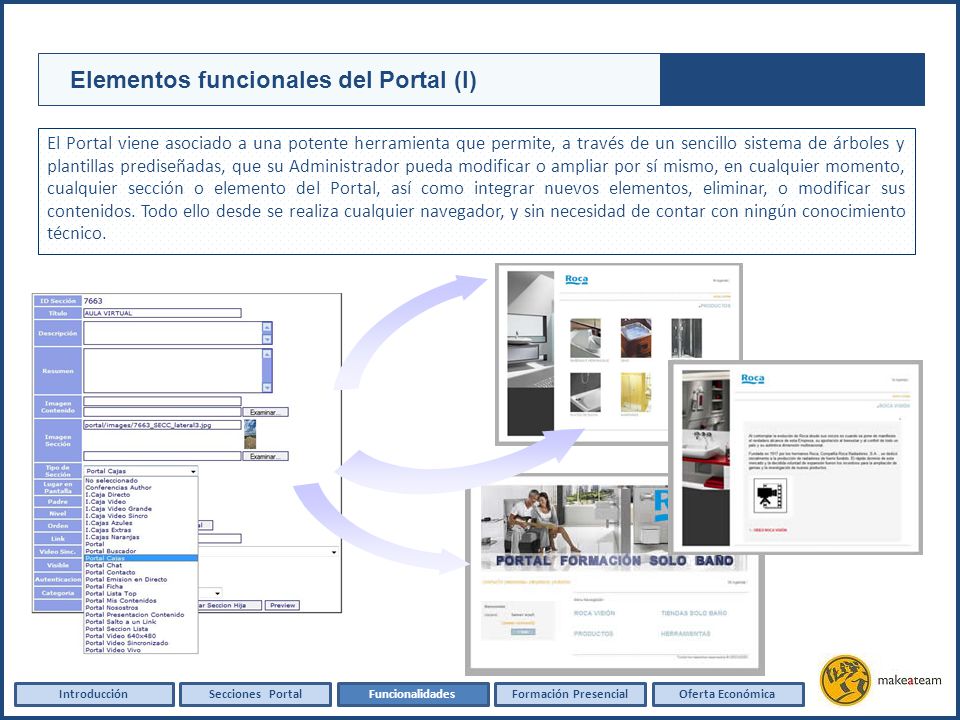
Task: Open the TIENDAS SOLO BAÑO link
Action: click(x=694, y=613)
